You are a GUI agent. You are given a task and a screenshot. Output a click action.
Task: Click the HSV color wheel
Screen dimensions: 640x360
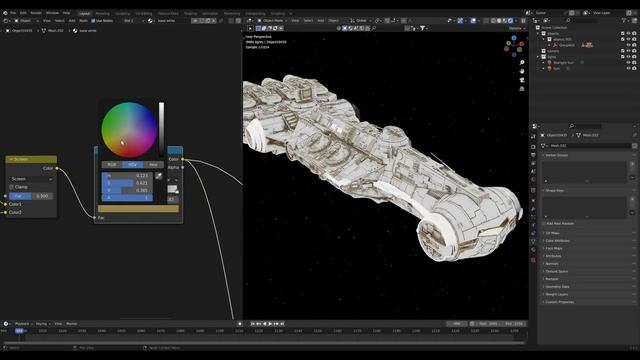click(x=129, y=130)
